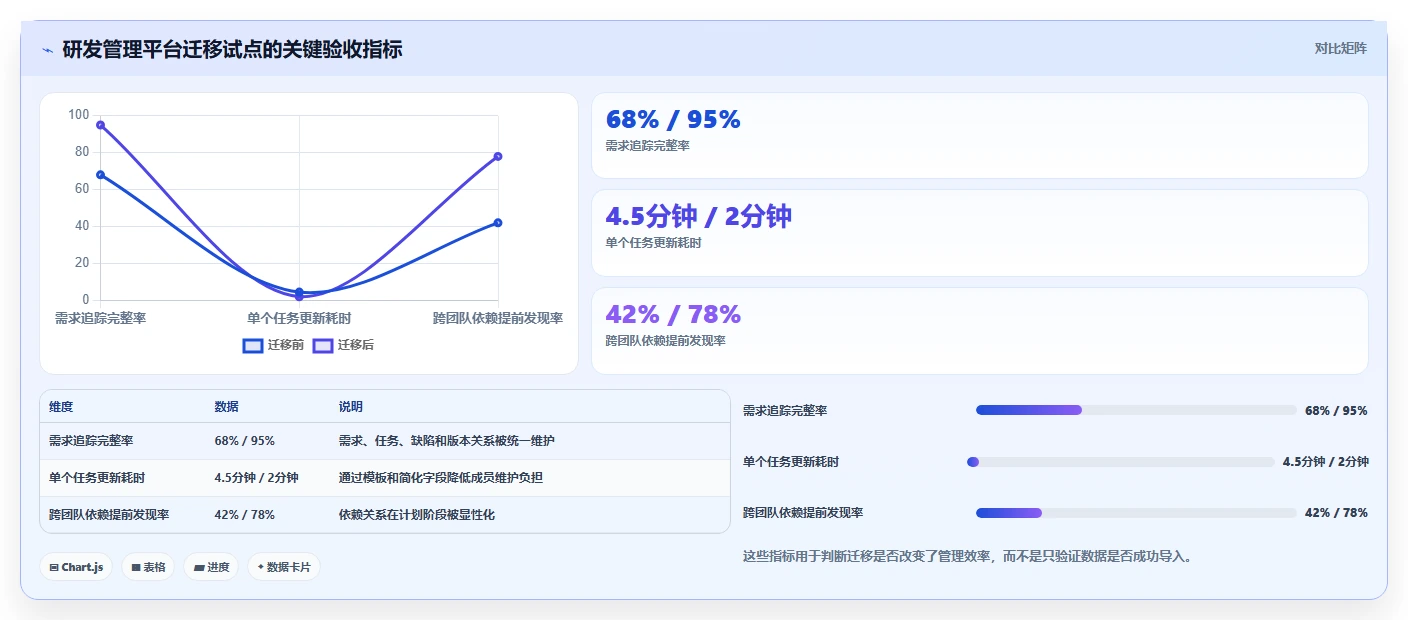1408x620 pixels.
Task: Click the 需求追踪完整率 caption in the data card
Action: click(647, 146)
